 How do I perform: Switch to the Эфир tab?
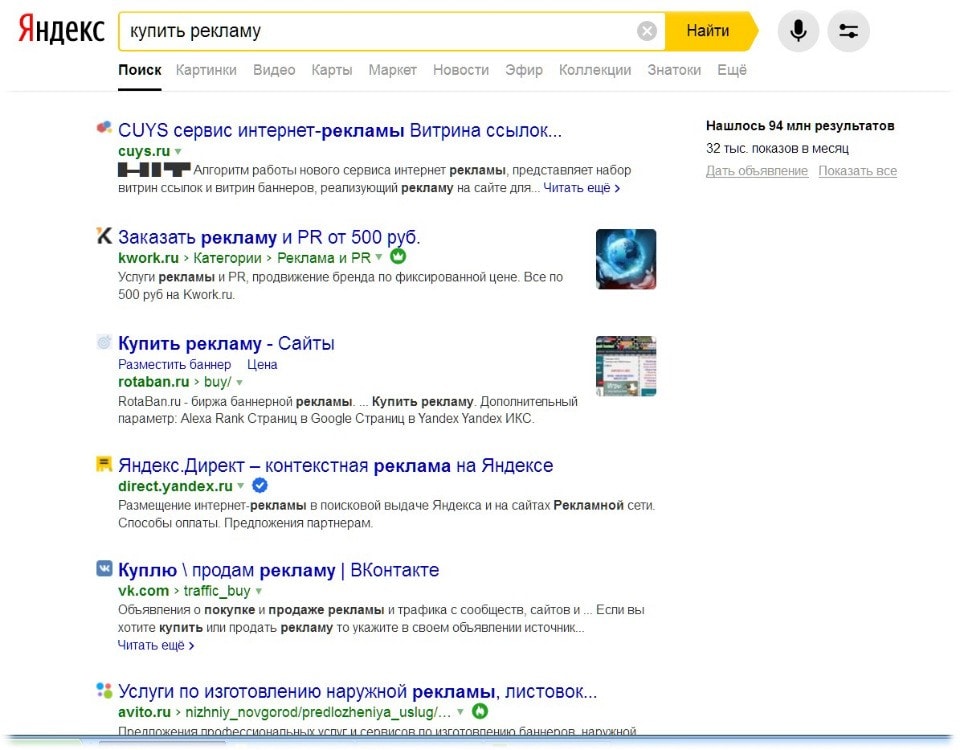coord(524,70)
